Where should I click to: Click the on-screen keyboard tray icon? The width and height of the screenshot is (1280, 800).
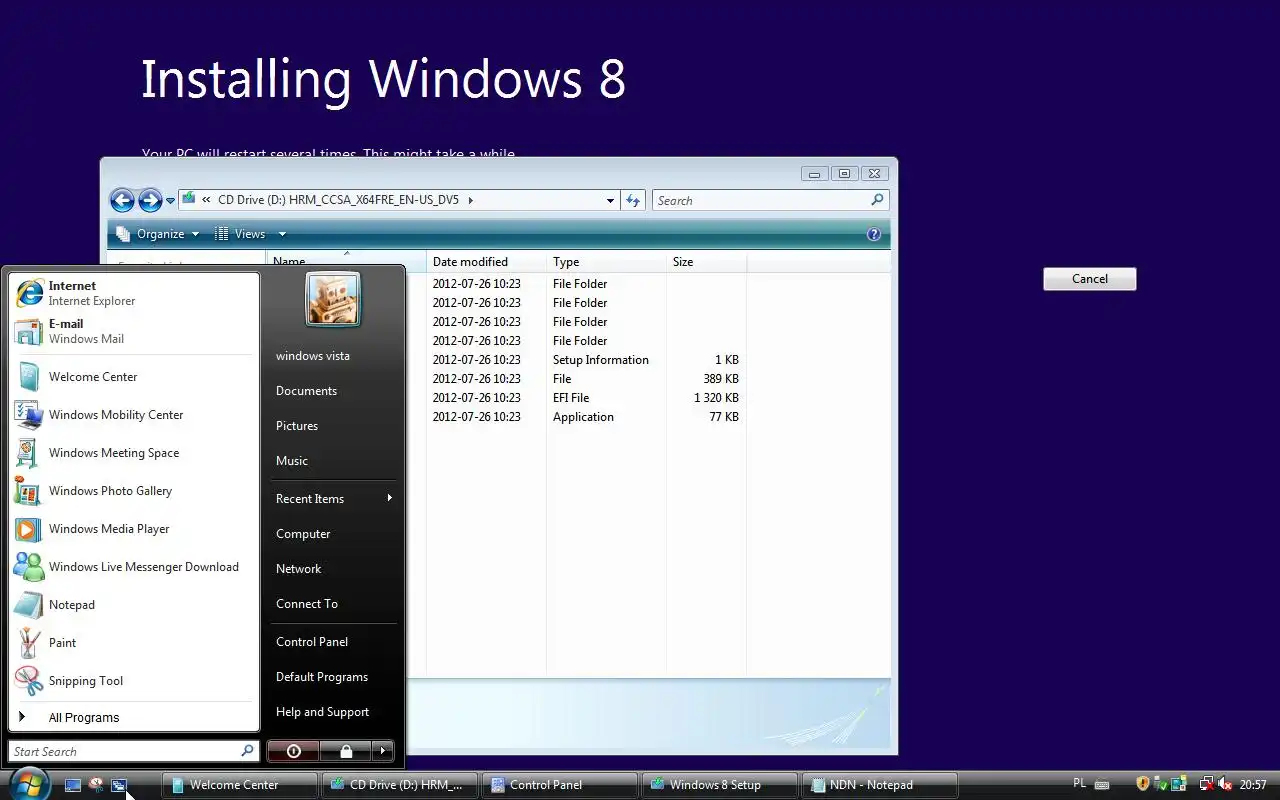click(x=1102, y=784)
